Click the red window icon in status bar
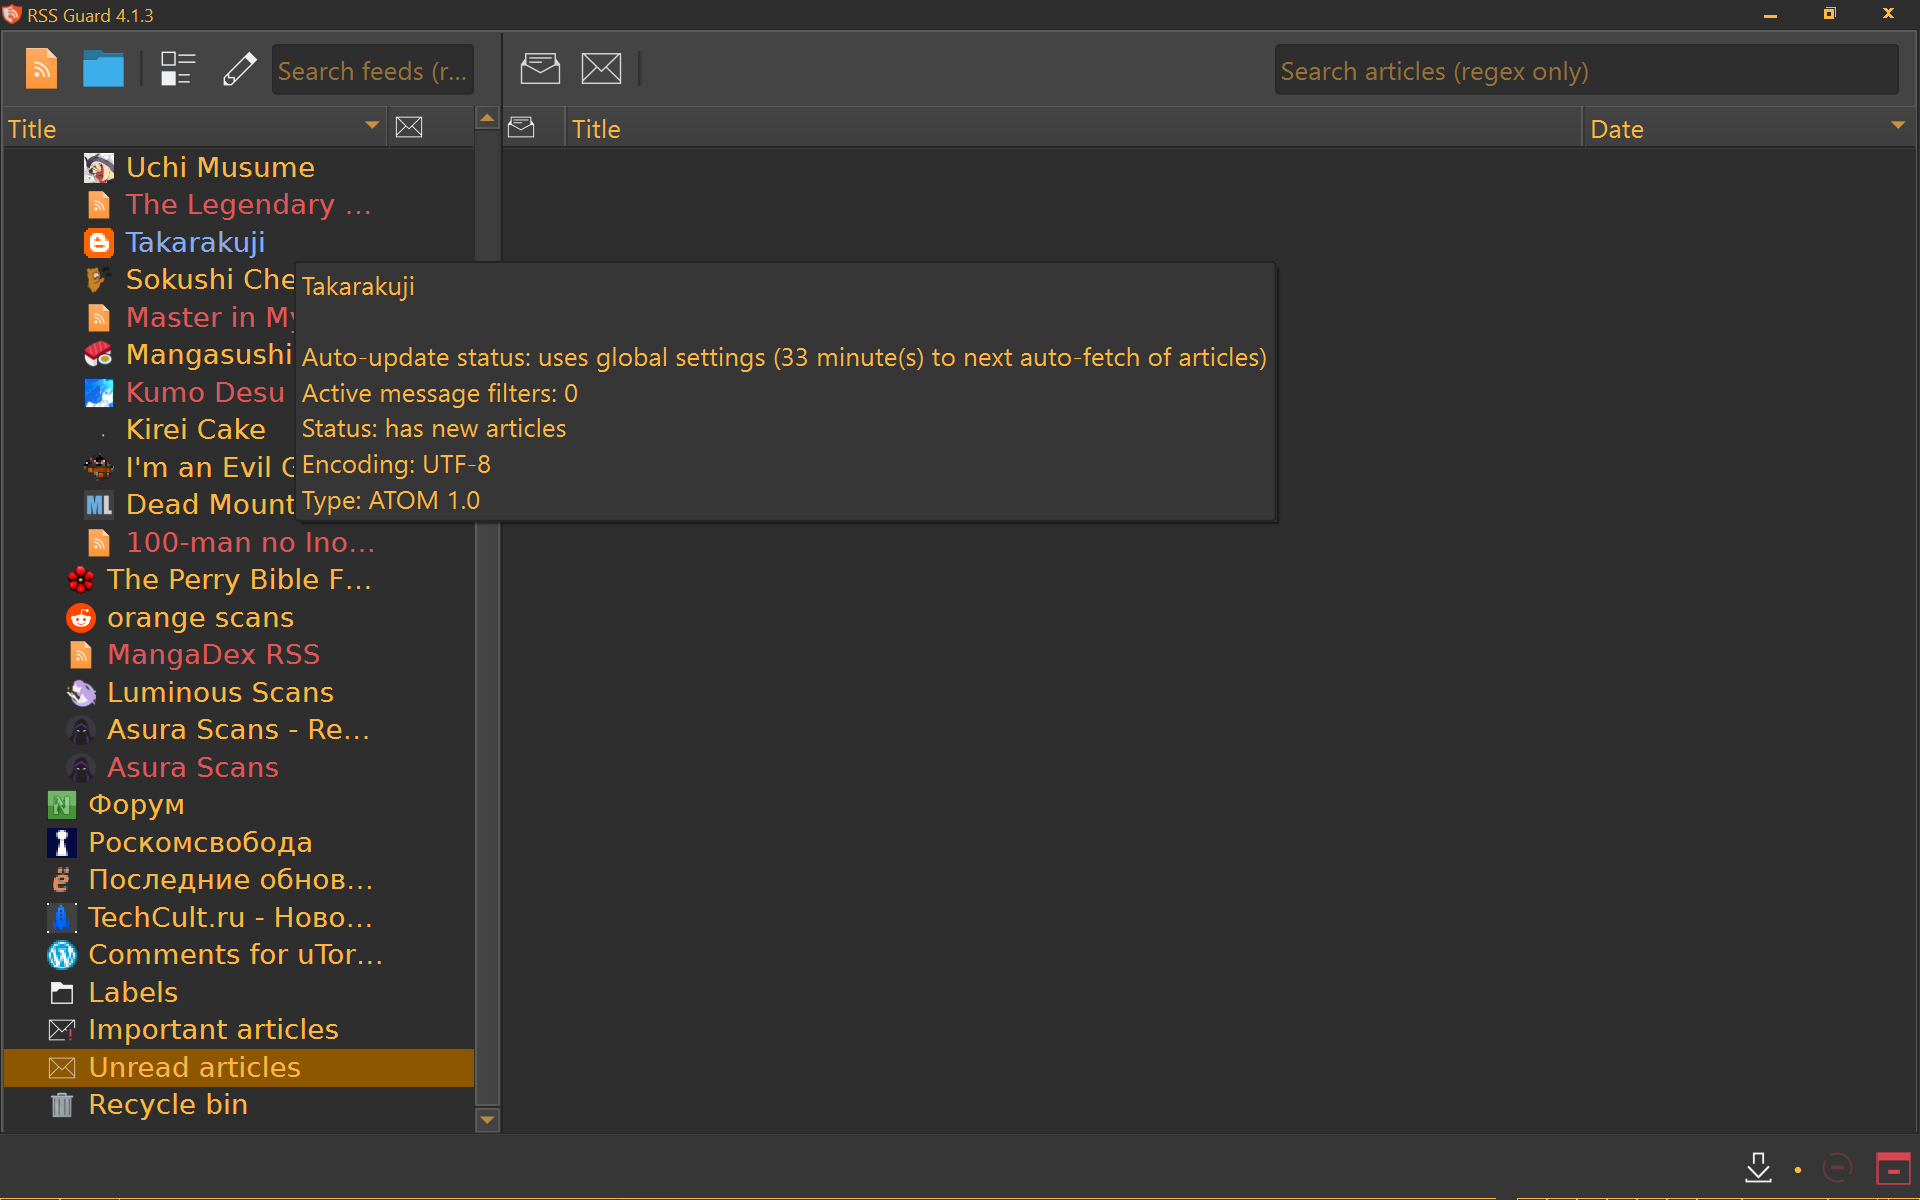 coord(1893,1168)
